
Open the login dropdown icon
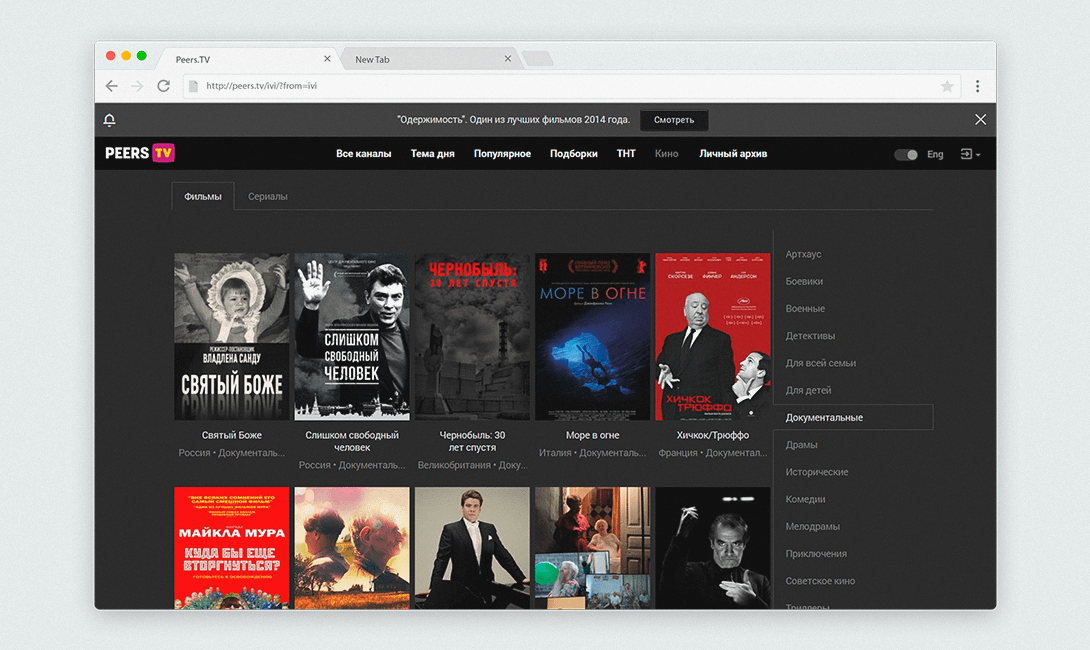pos(970,154)
